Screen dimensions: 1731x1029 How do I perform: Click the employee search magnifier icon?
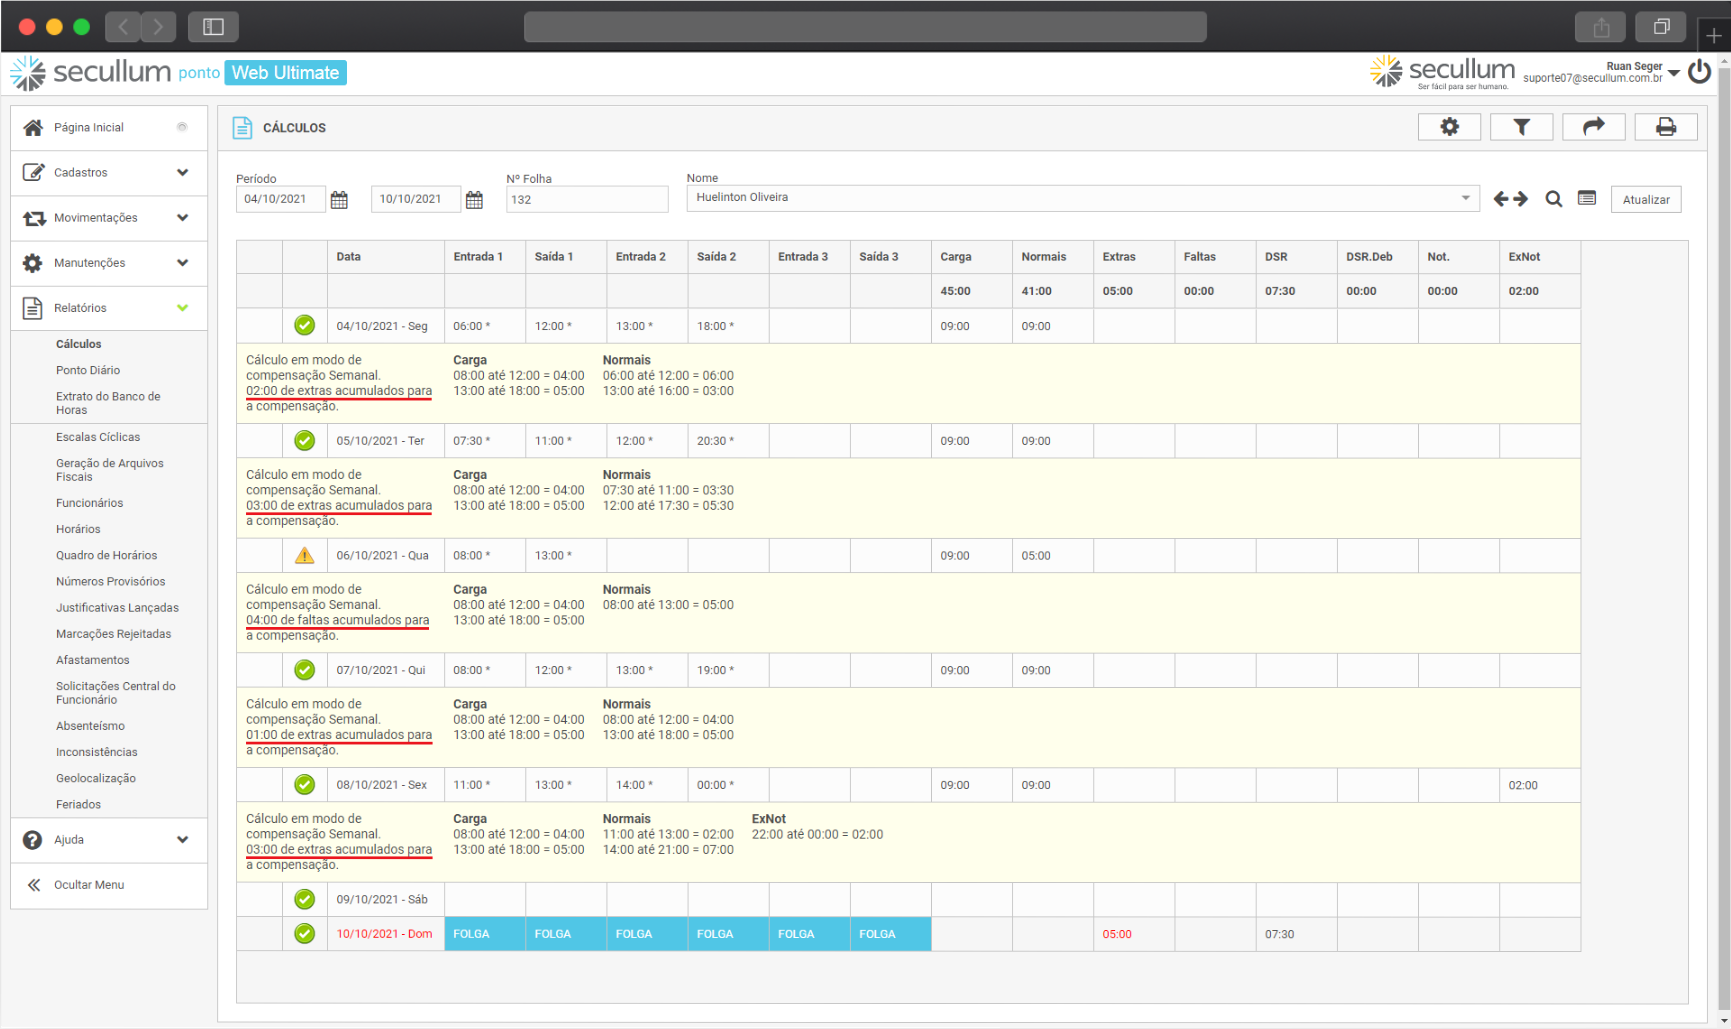click(x=1553, y=199)
